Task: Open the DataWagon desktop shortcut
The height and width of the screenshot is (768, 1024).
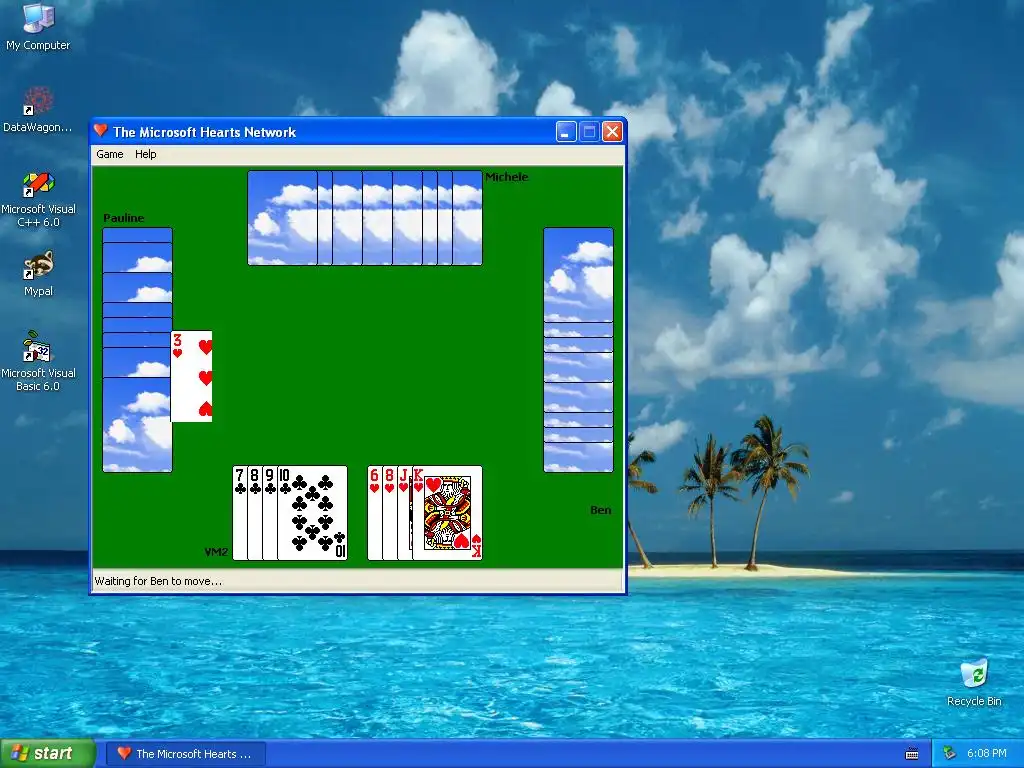Action: pos(38,110)
